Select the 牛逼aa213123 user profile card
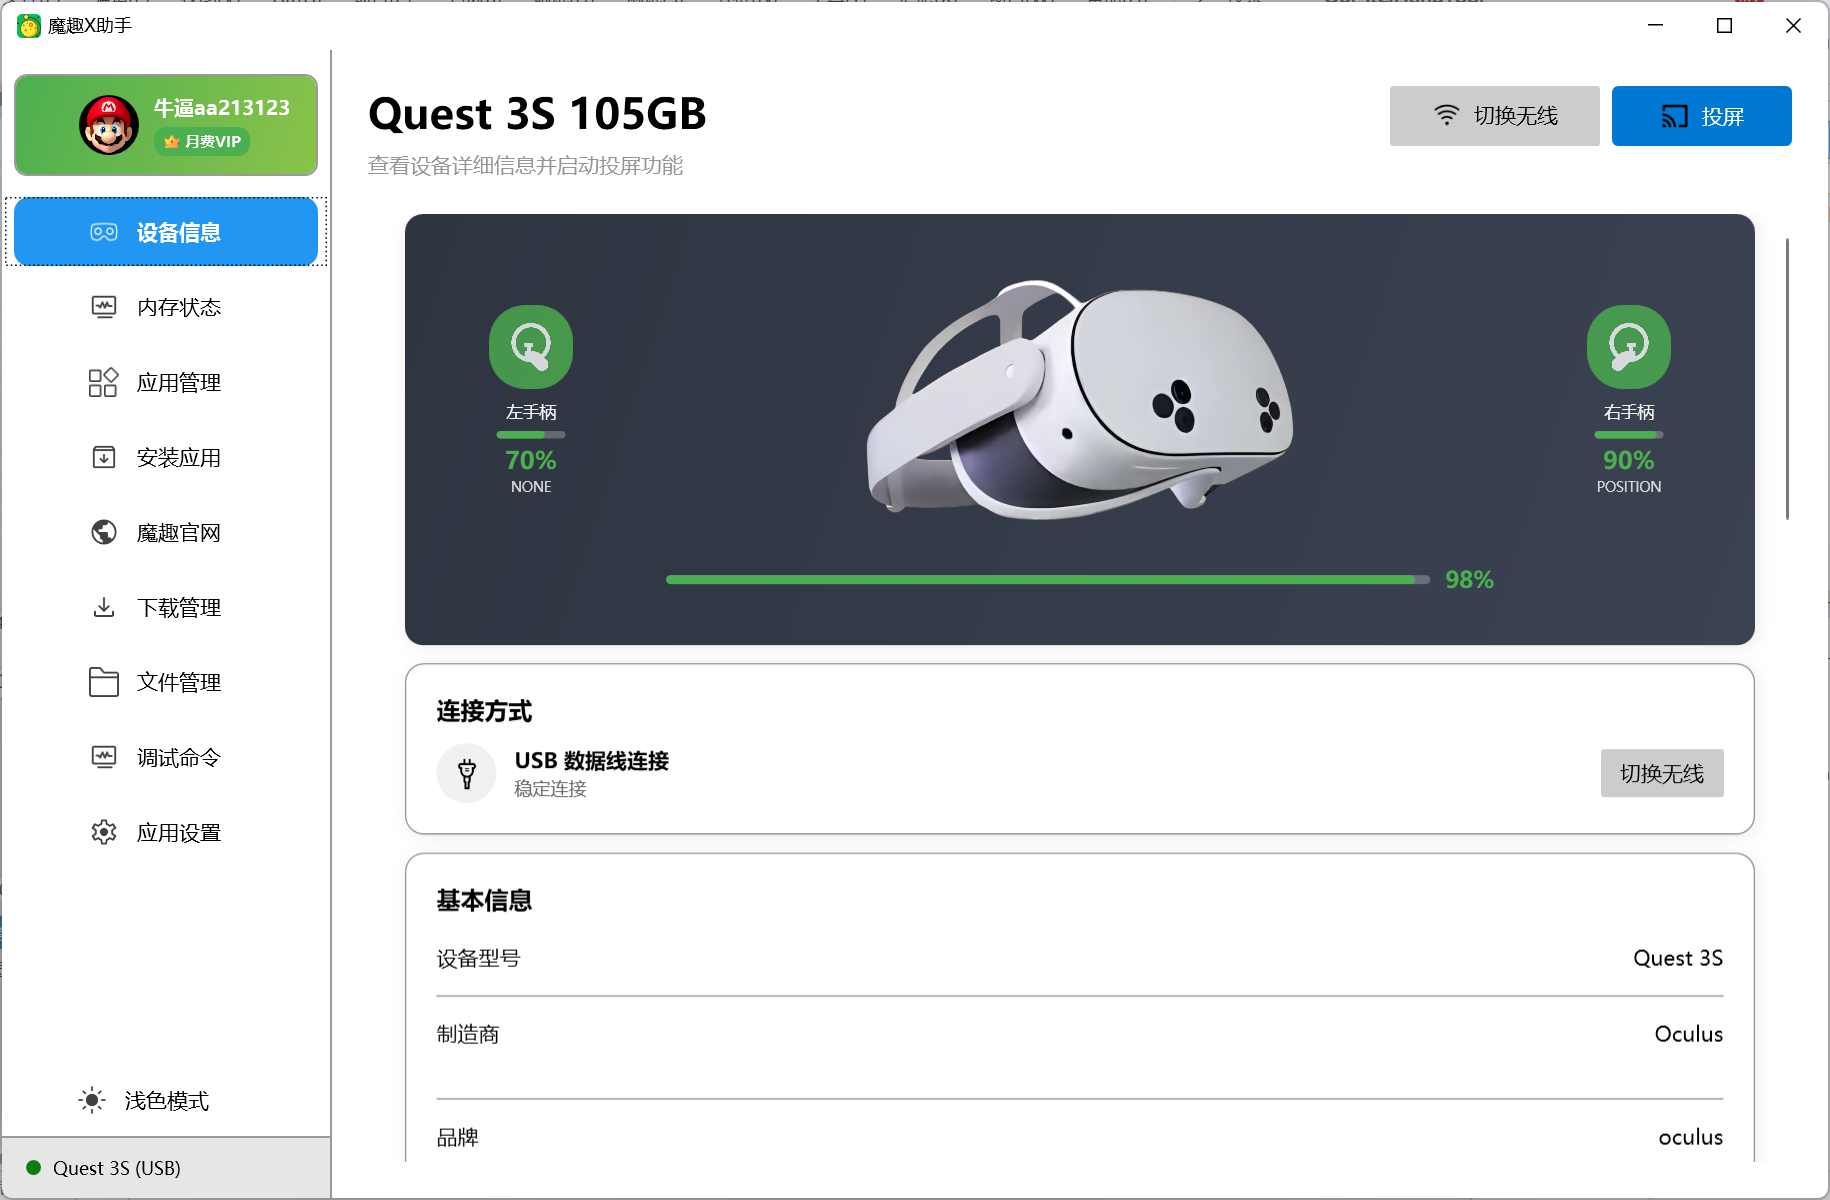The width and height of the screenshot is (1830, 1200). click(x=165, y=123)
